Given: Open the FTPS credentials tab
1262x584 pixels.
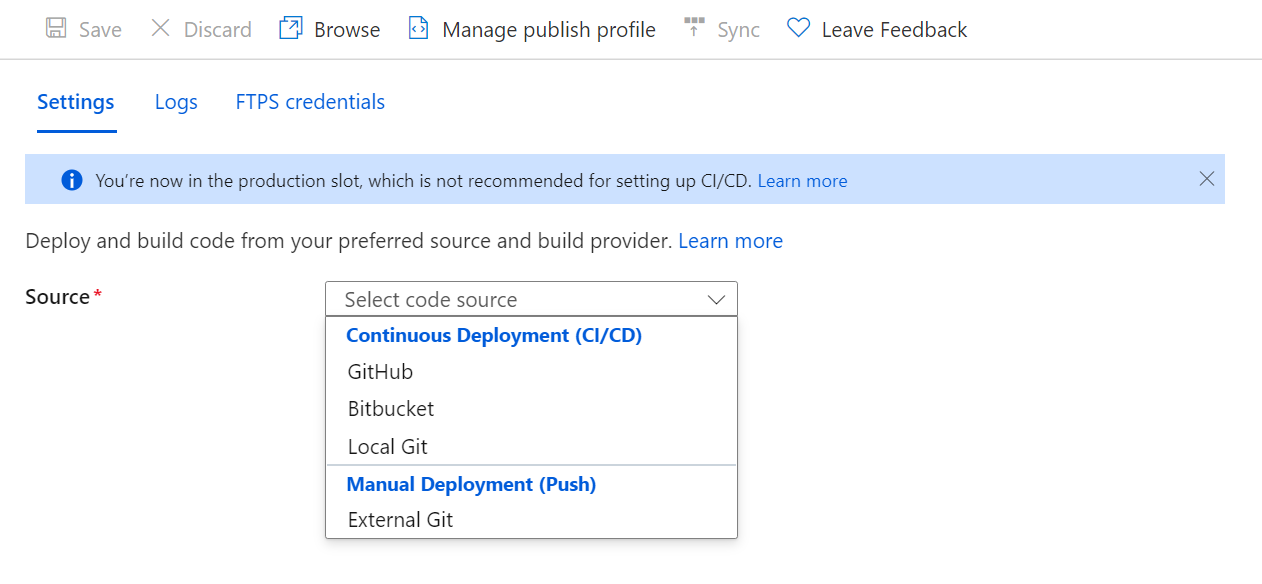Looking at the screenshot, I should [x=310, y=102].
